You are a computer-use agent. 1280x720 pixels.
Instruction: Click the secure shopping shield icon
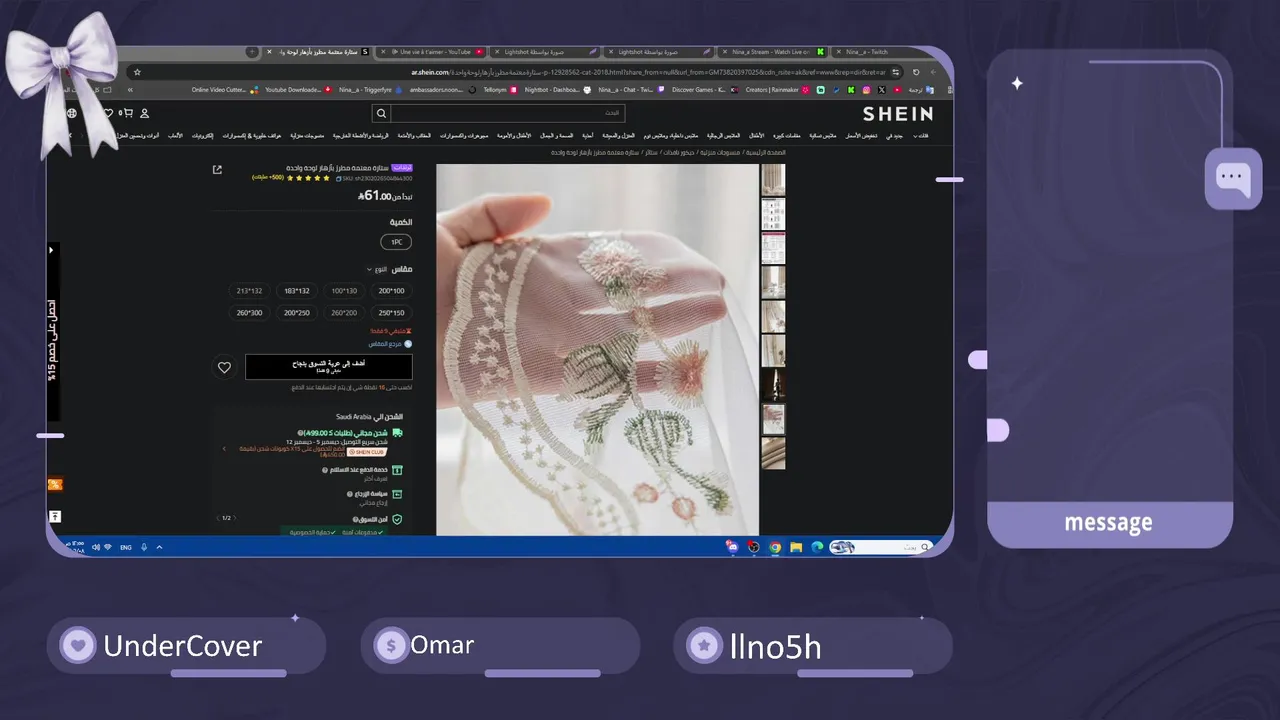pyautogui.click(x=397, y=520)
